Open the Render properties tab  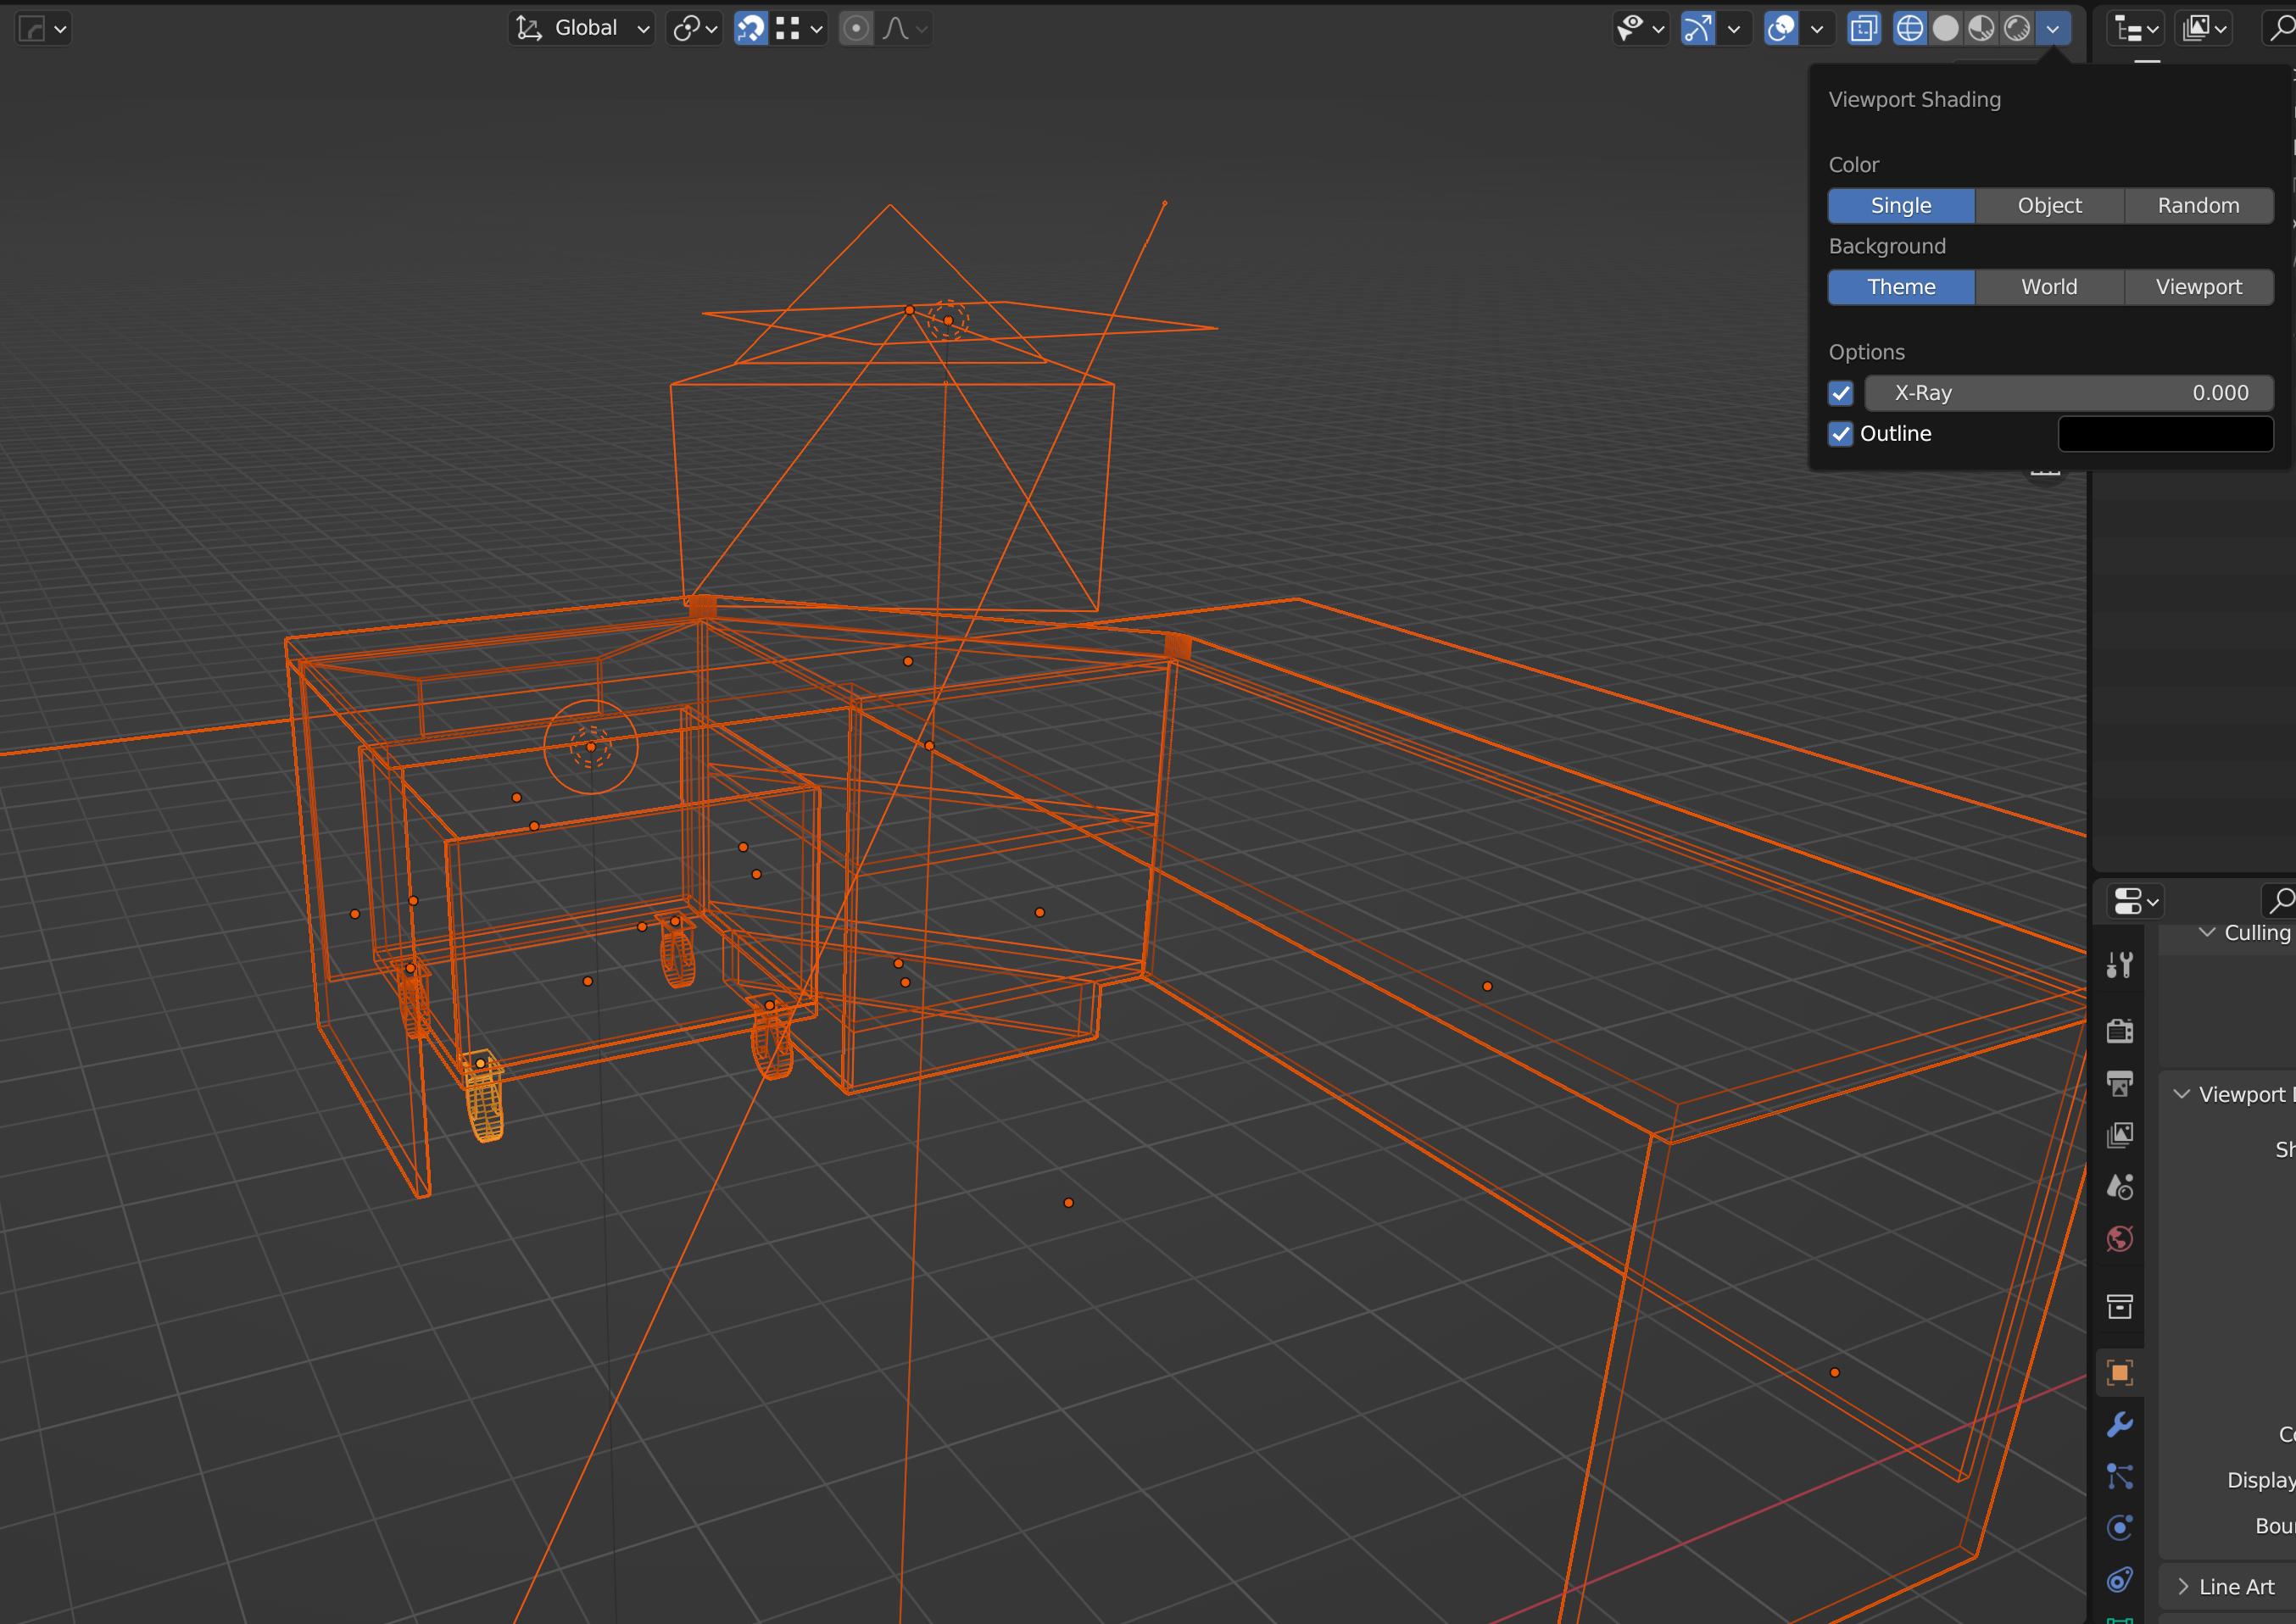(2120, 1031)
